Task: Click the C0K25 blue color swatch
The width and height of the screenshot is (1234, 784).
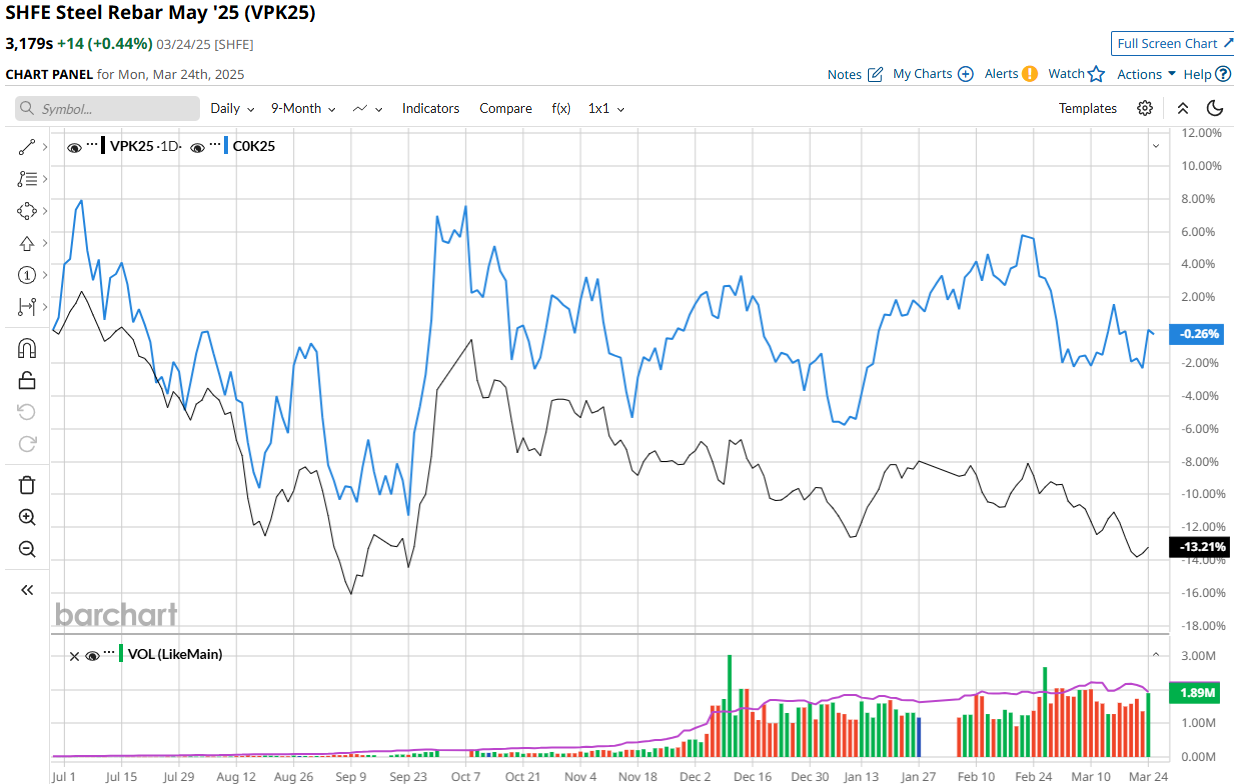Action: pyautogui.click(x=228, y=145)
